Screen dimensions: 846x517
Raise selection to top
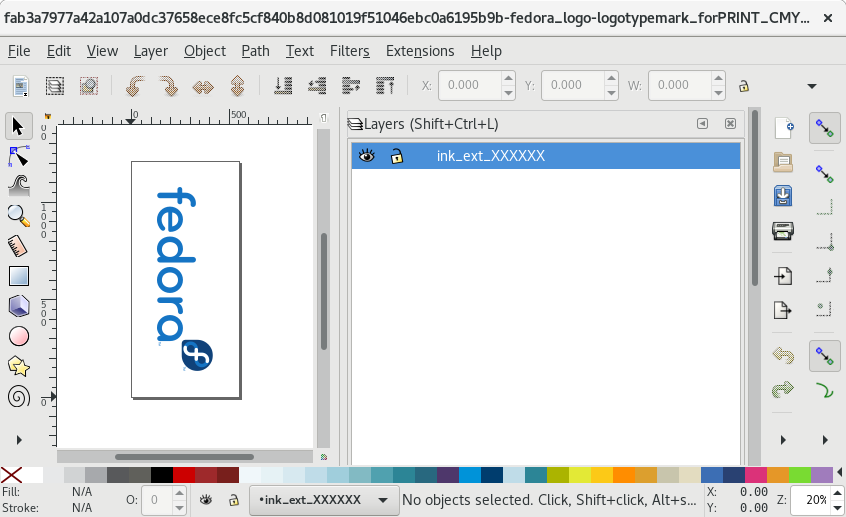pyautogui.click(x=385, y=86)
